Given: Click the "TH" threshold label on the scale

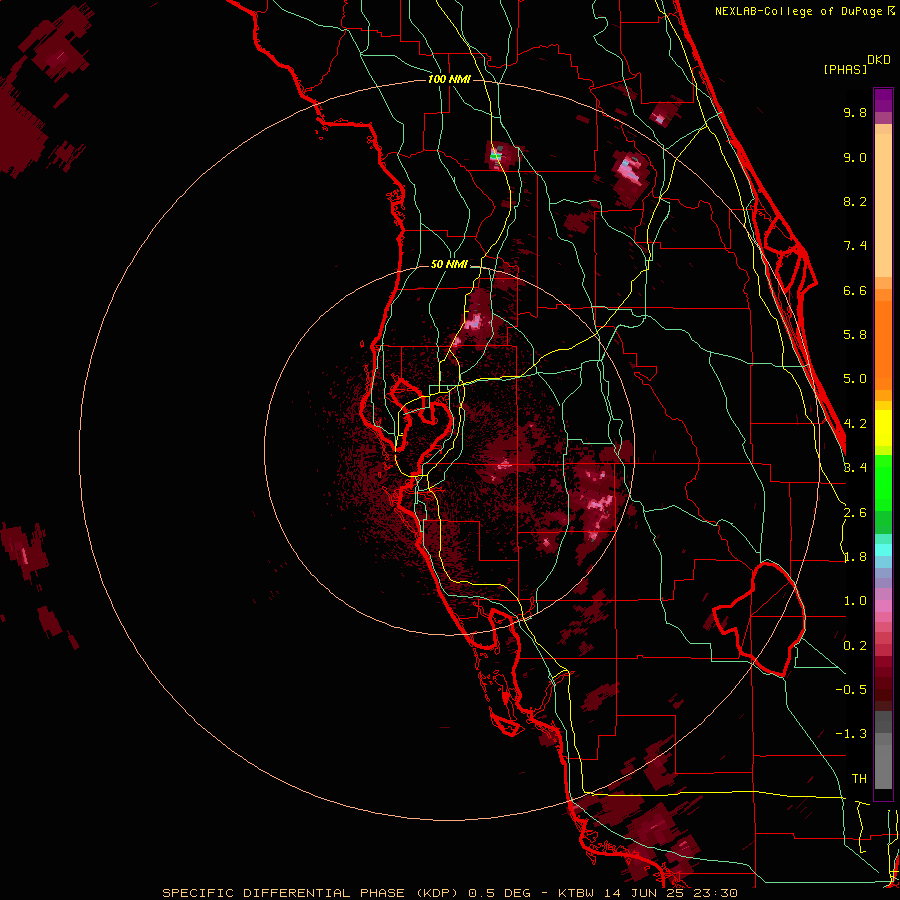Looking at the screenshot, I should point(859,779).
